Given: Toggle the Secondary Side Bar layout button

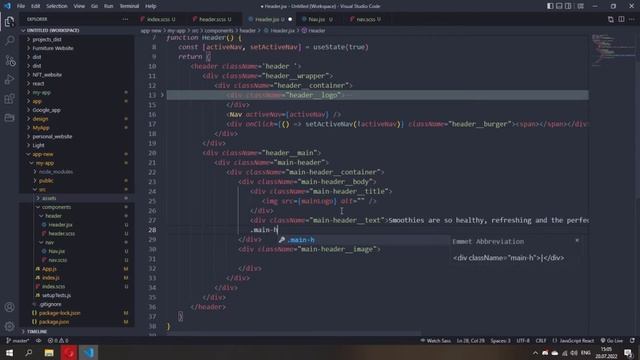Looking at the screenshot, I should (x=568, y=6).
